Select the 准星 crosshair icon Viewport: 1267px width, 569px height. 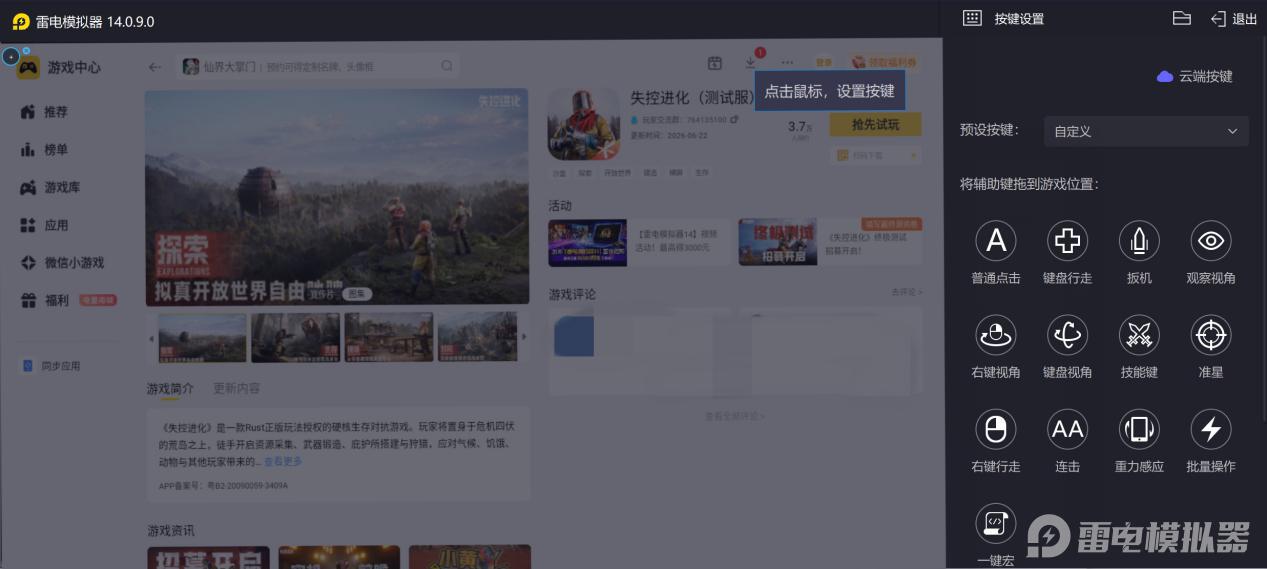[x=1210, y=334]
